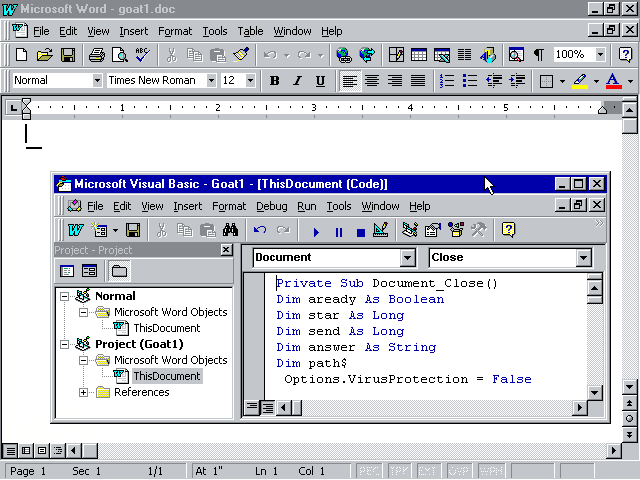Image resolution: width=640 pixels, height=480 pixels.
Task: Open Print Preview in Word toolbar
Action: (120, 55)
